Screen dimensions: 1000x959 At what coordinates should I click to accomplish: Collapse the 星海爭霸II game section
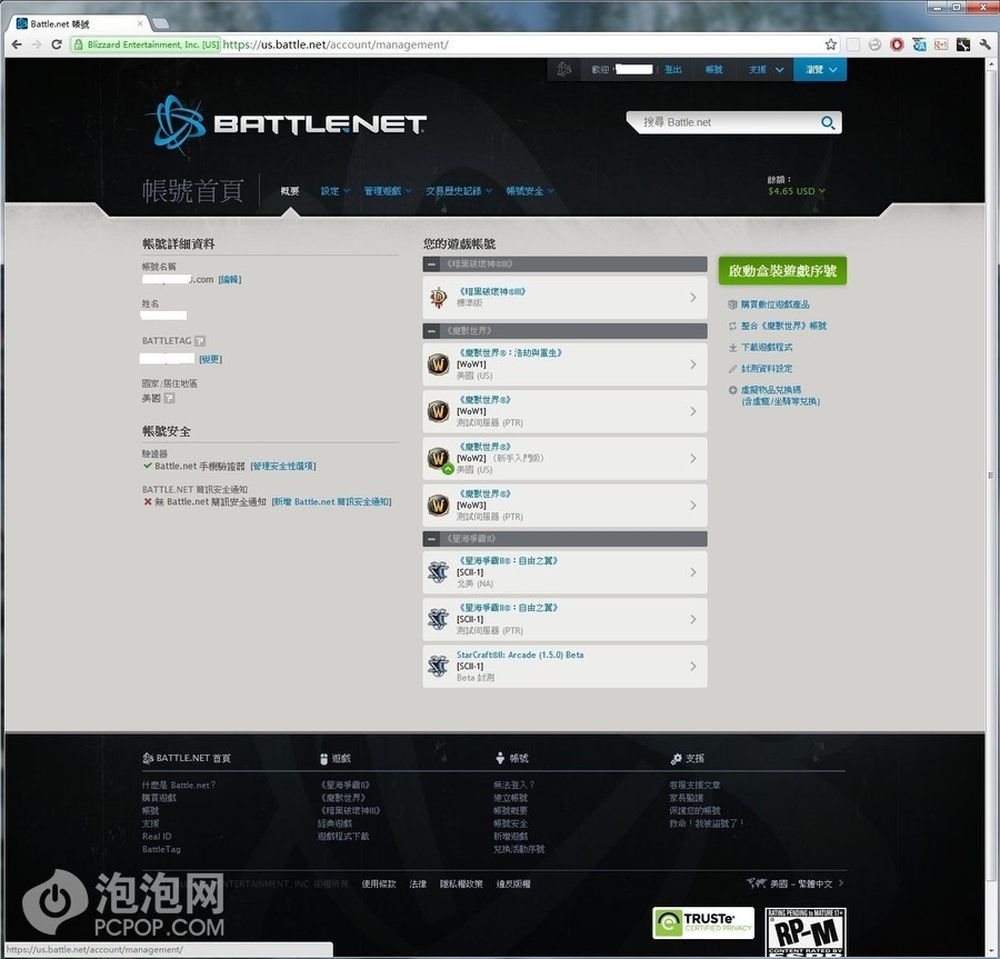pos(432,539)
